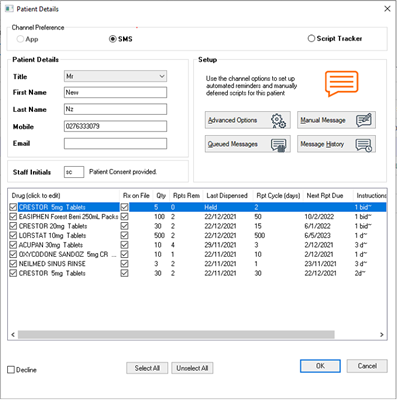Toggle the NEILMED SINUS RINSE checkbox
The width and height of the screenshot is (397, 400).
(13, 264)
